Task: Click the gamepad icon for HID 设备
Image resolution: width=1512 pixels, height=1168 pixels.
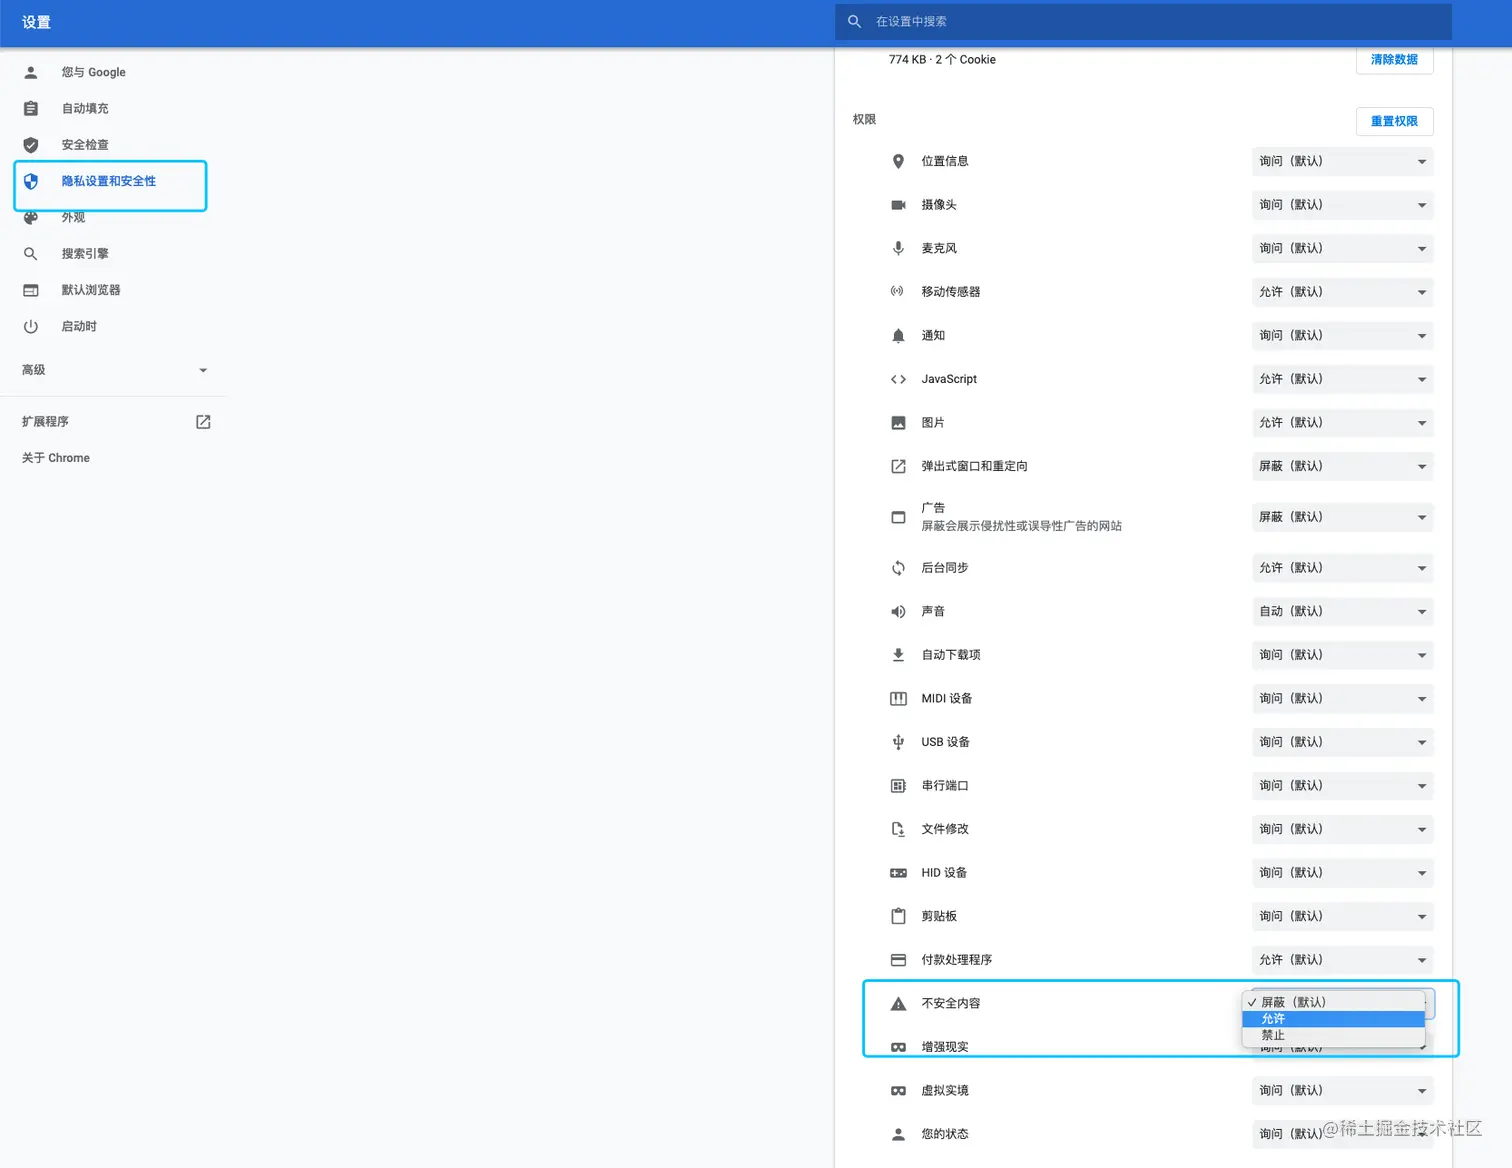Action: pos(898,873)
